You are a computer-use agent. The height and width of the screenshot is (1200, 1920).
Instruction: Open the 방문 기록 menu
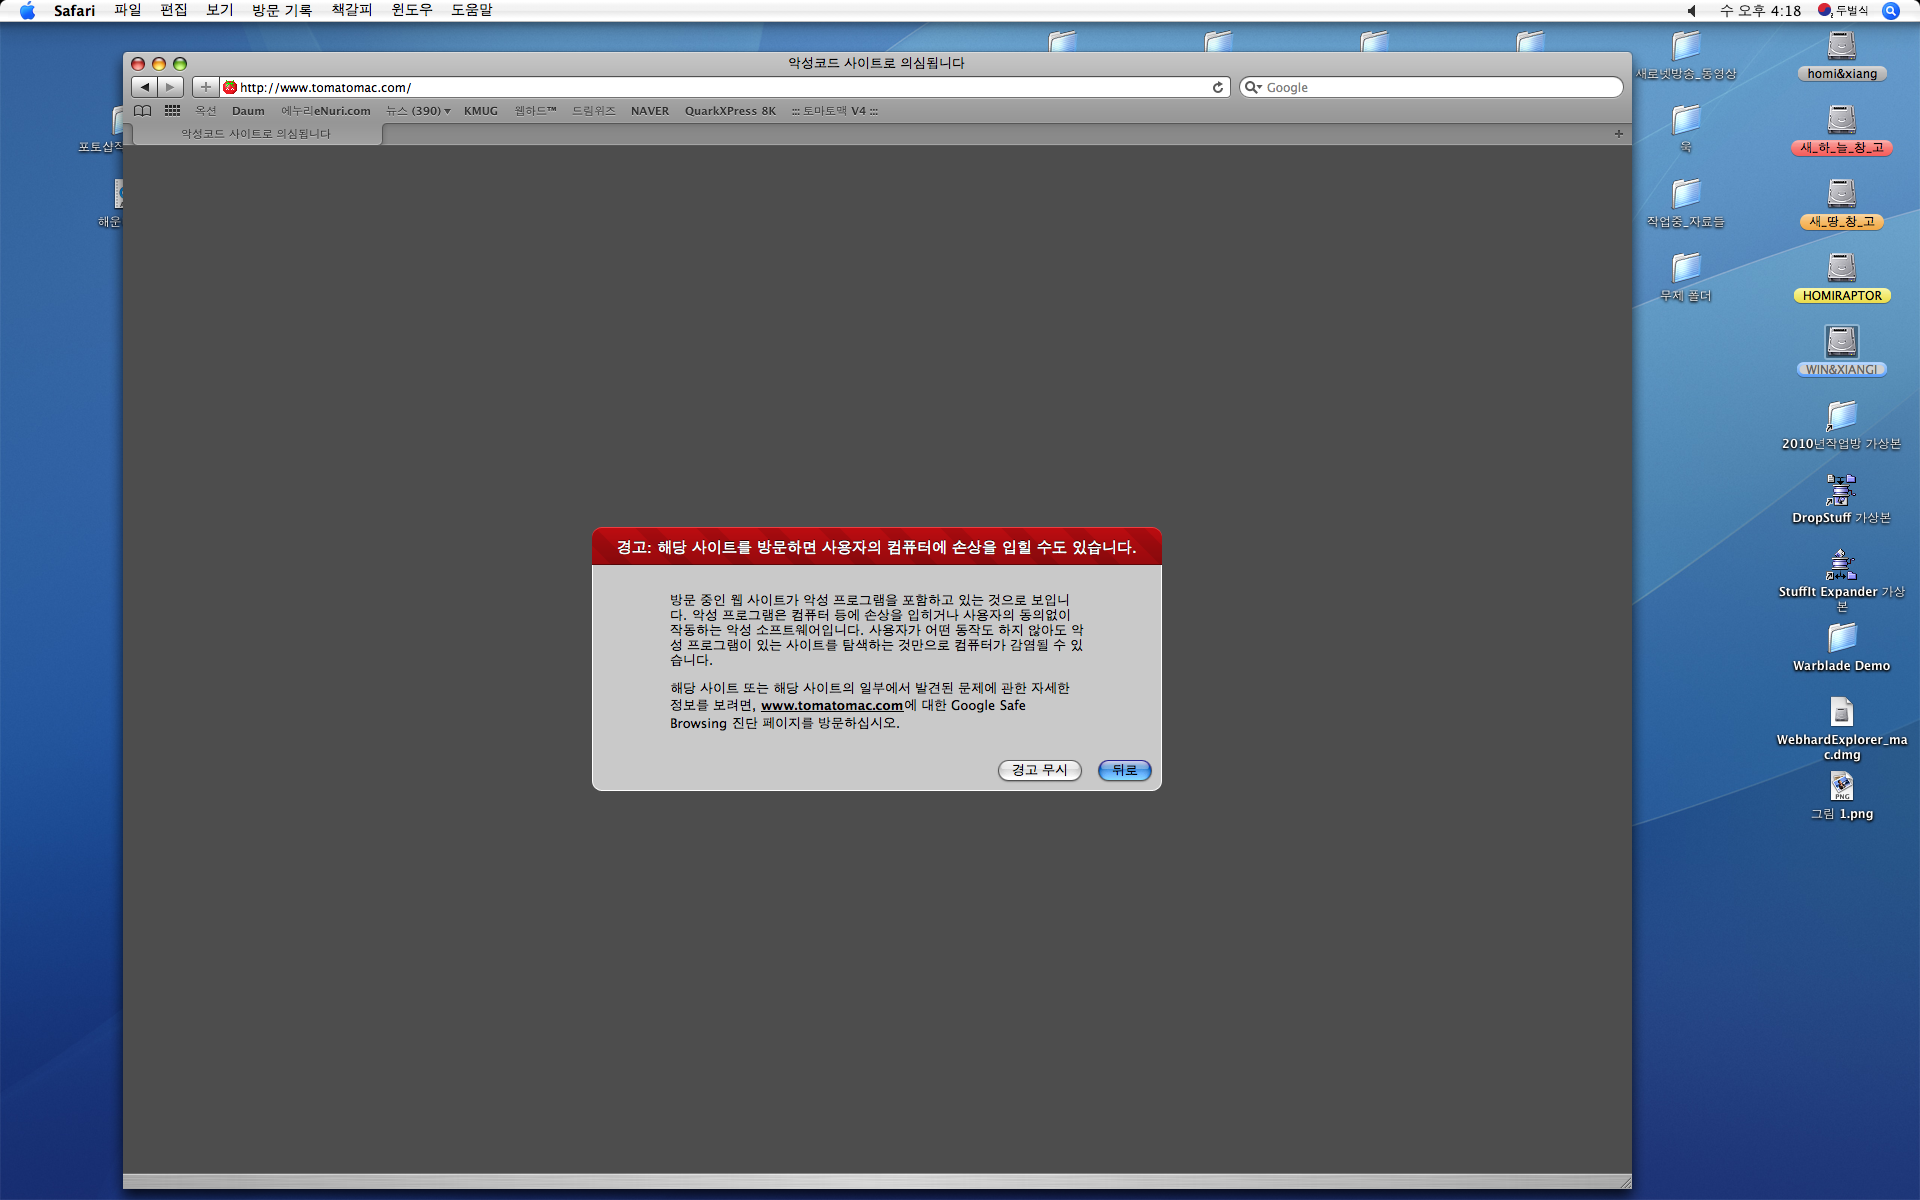point(281,10)
